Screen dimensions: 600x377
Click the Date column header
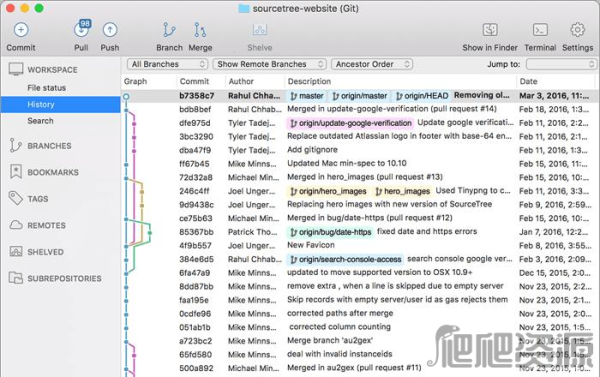[x=528, y=81]
